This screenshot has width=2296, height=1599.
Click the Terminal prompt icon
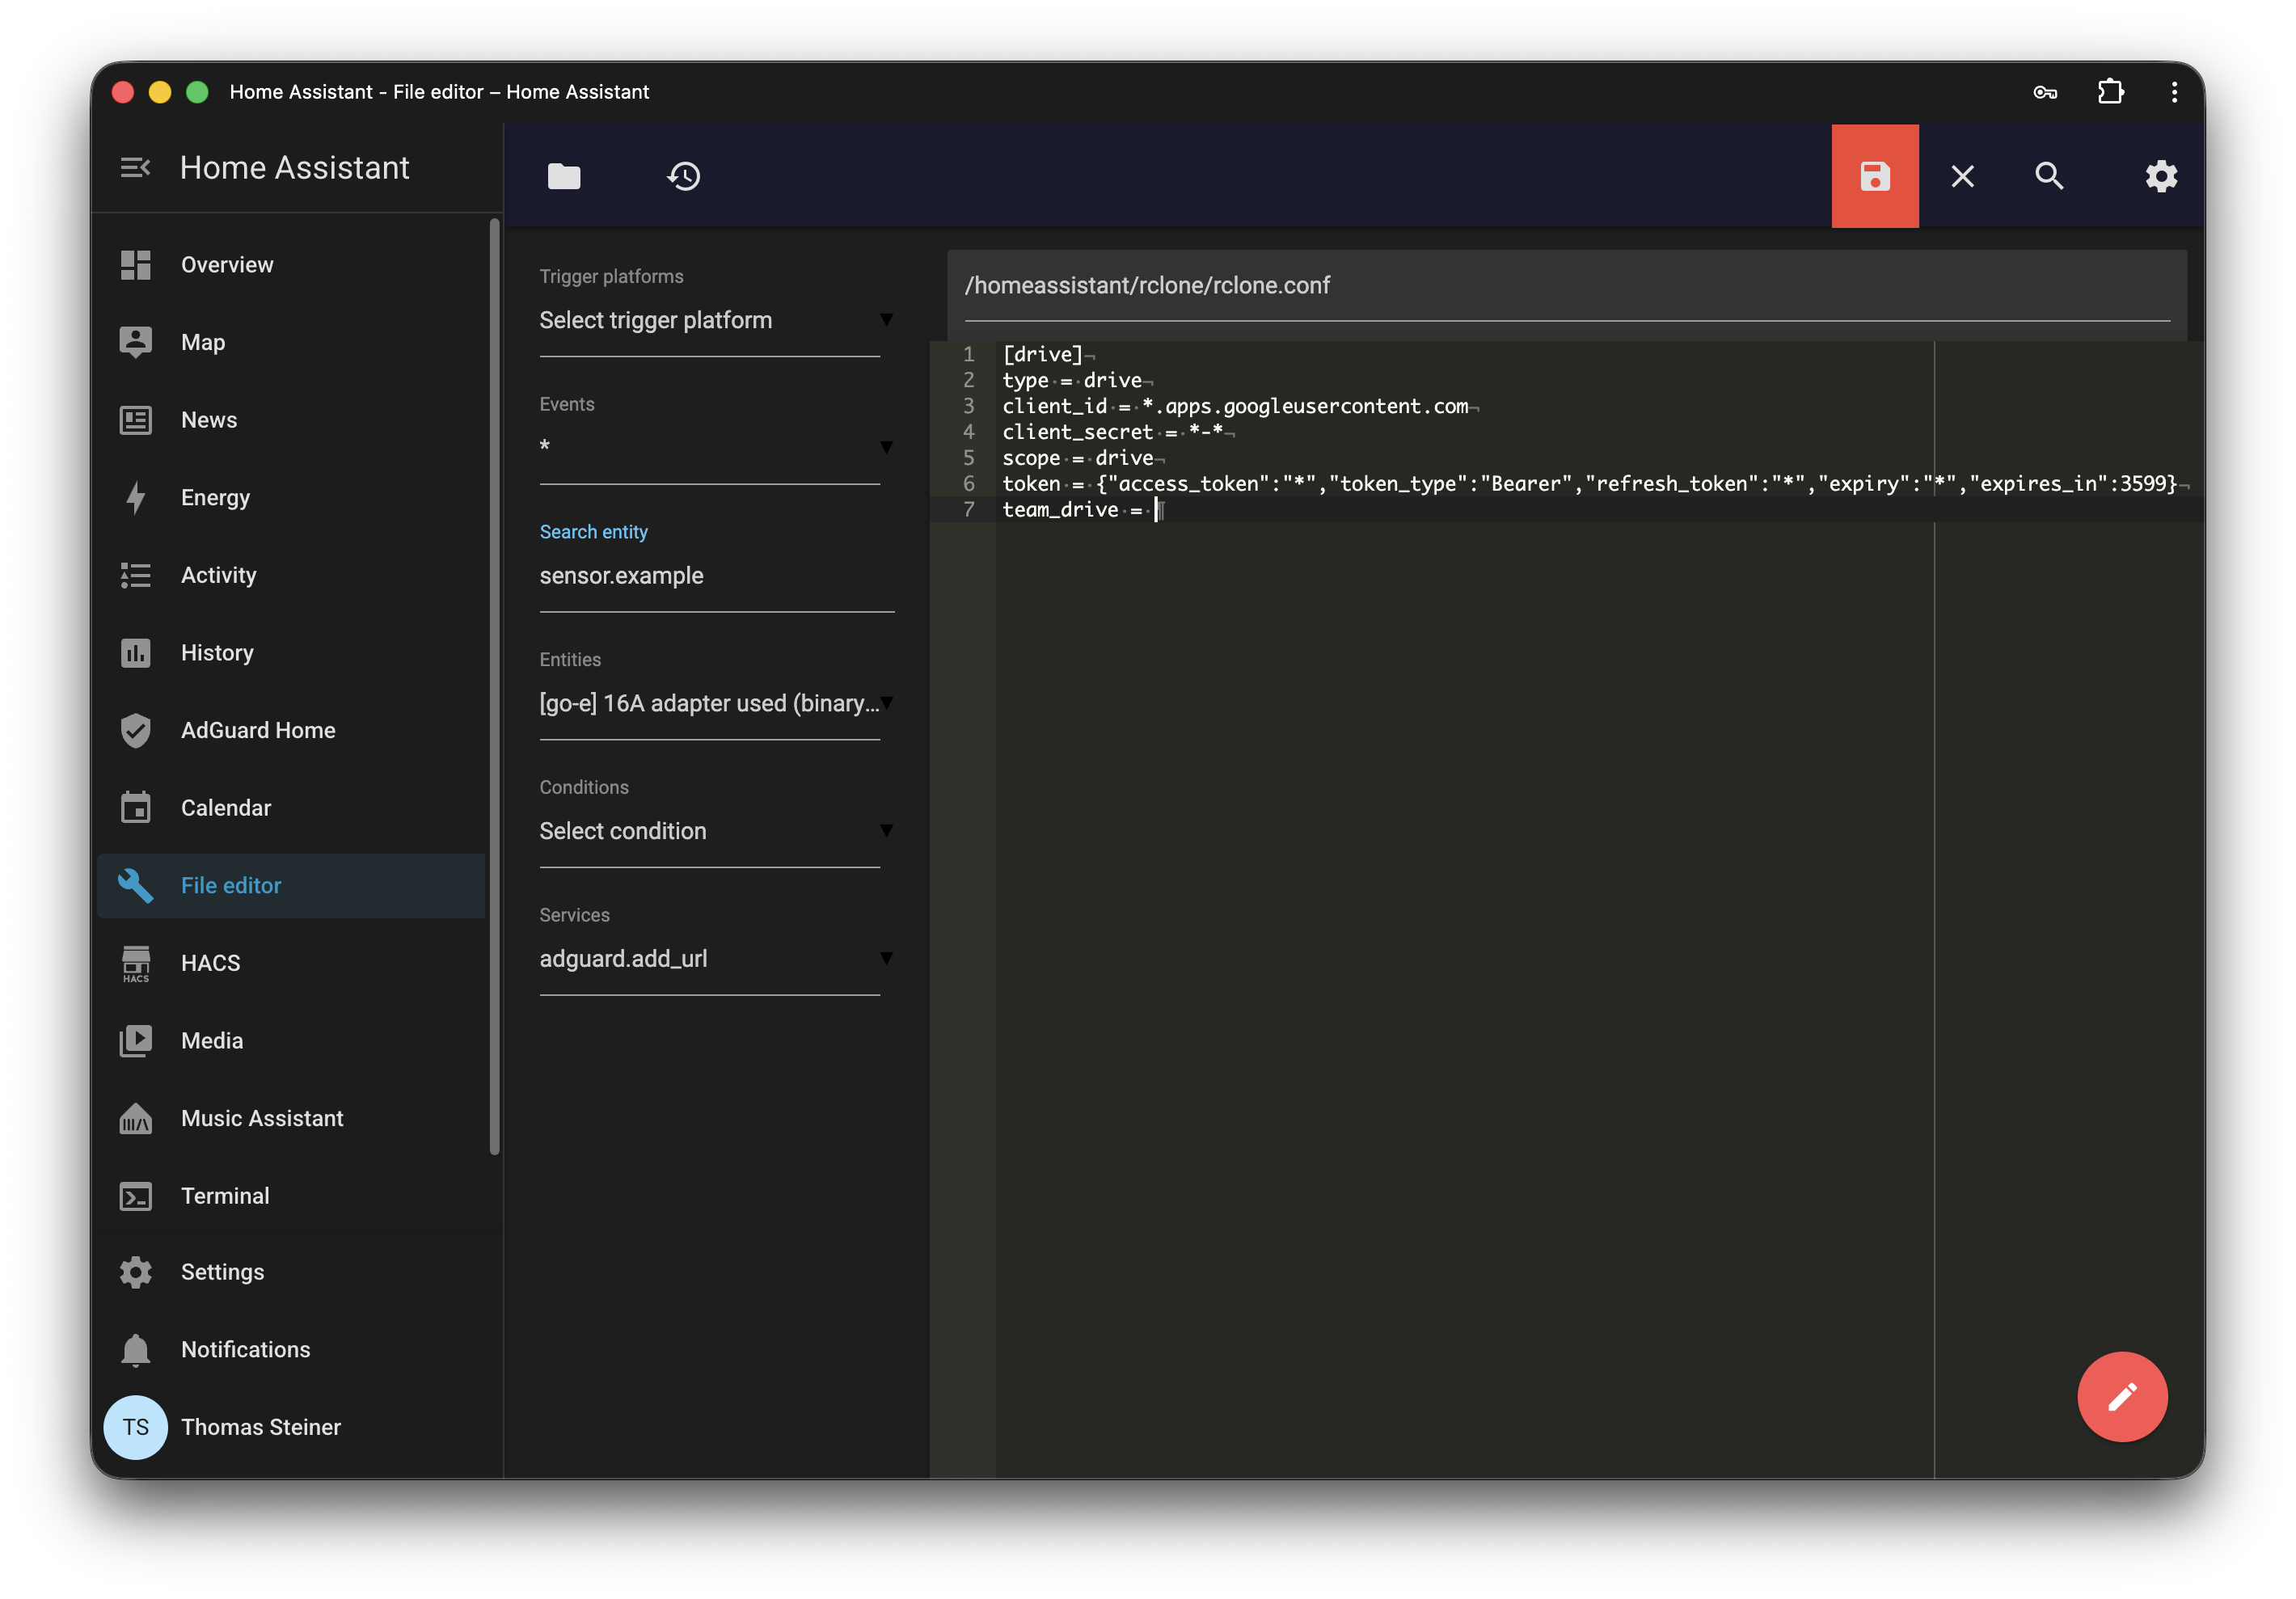[x=136, y=1196]
